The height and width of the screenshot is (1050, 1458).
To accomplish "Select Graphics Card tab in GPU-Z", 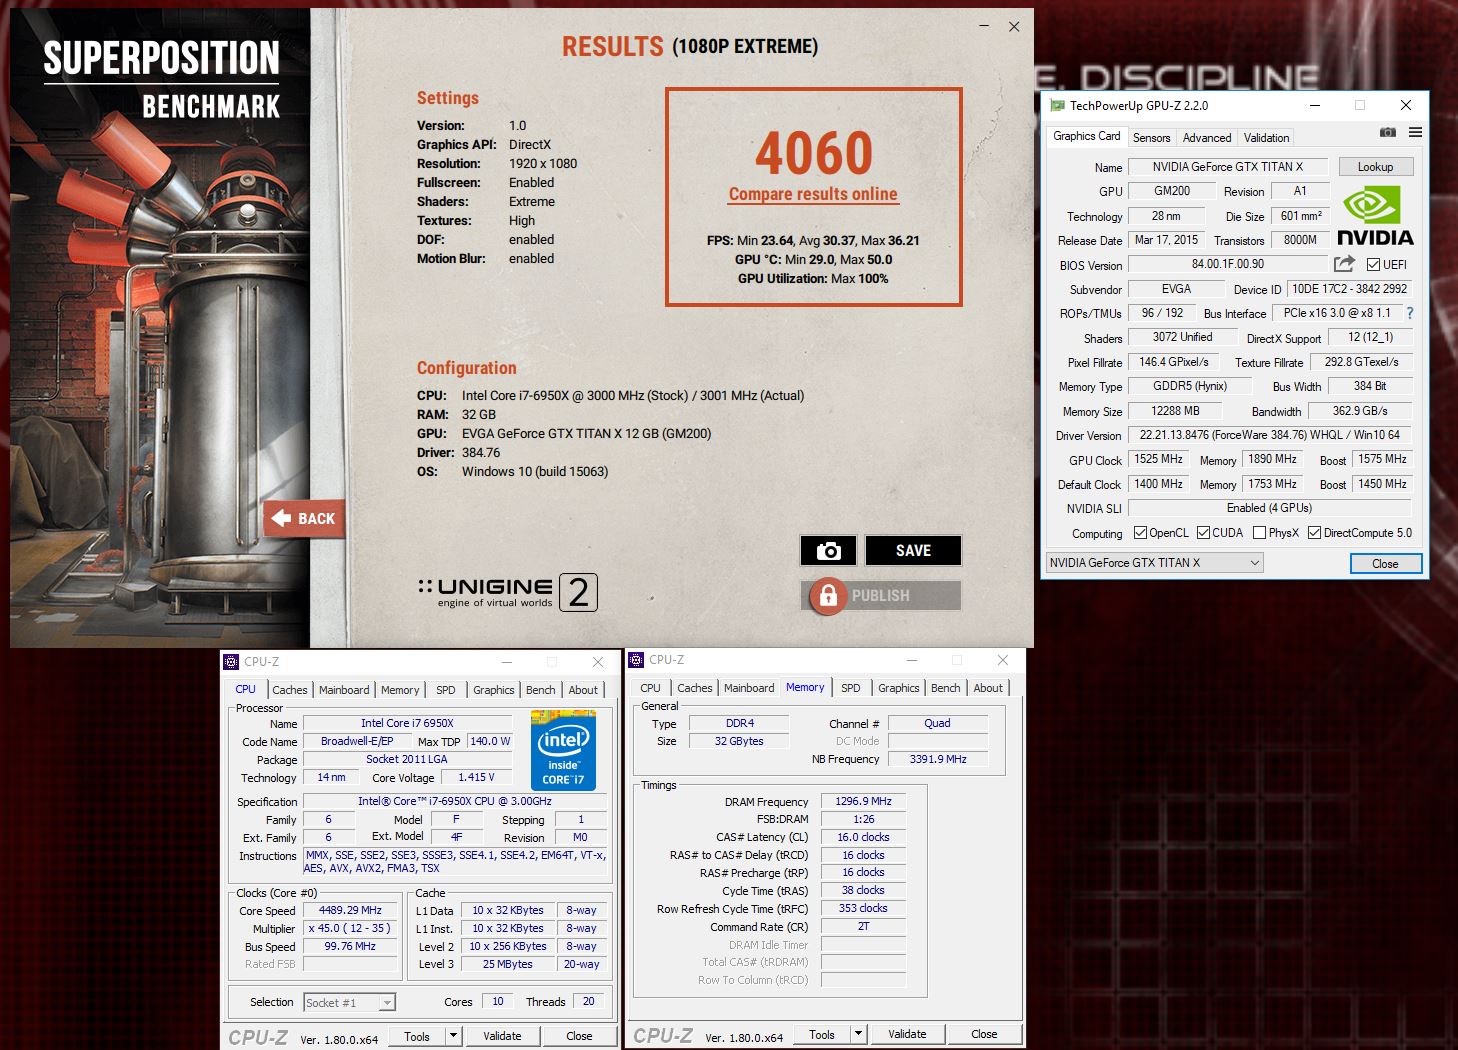I will coord(1087,136).
